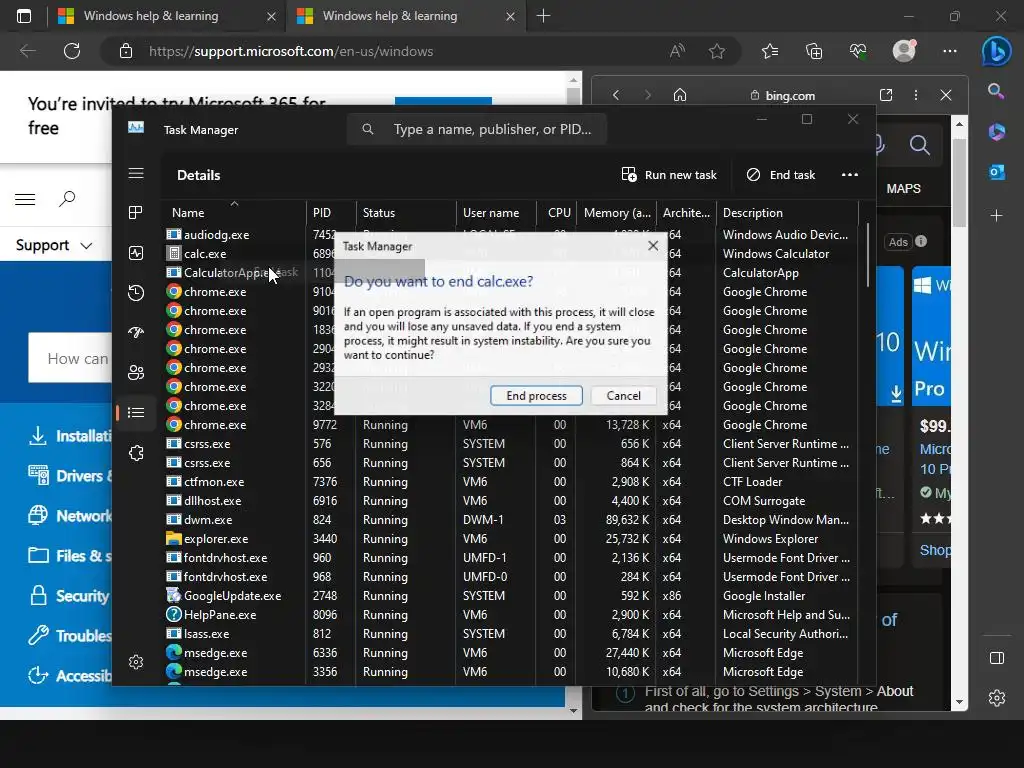The height and width of the screenshot is (768, 1024).
Task: Expand the Support dropdown on Microsoft page
Action: [54, 245]
